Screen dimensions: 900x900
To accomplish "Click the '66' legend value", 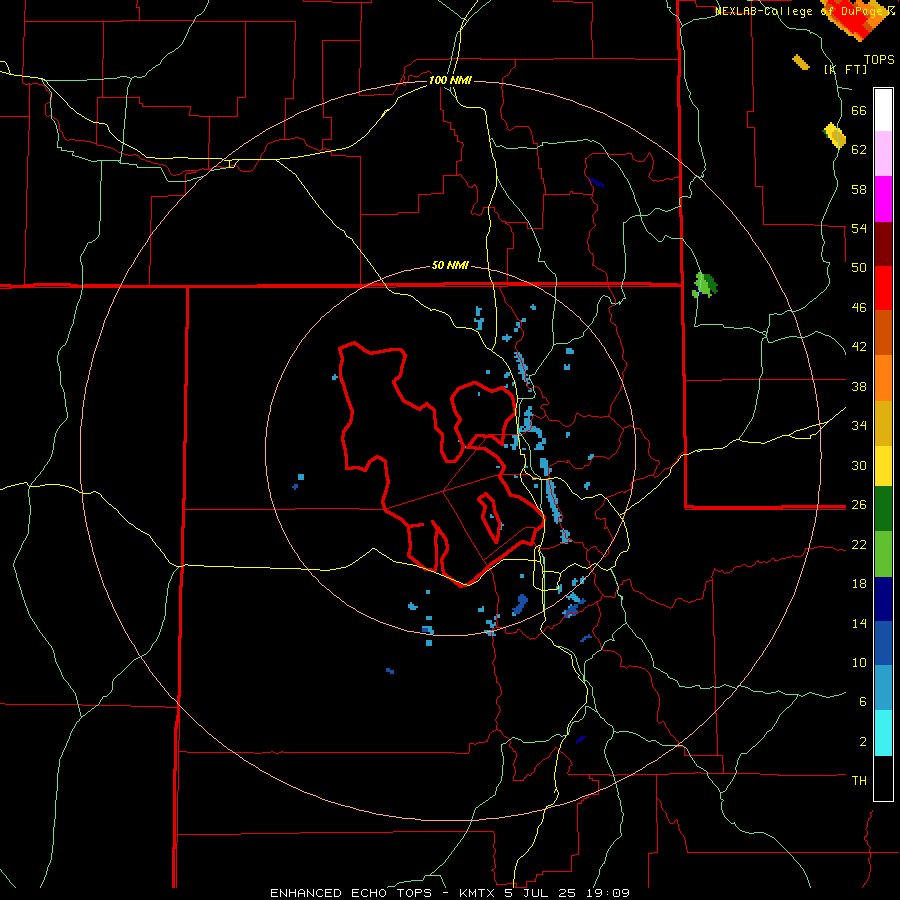I will pyautogui.click(x=859, y=110).
